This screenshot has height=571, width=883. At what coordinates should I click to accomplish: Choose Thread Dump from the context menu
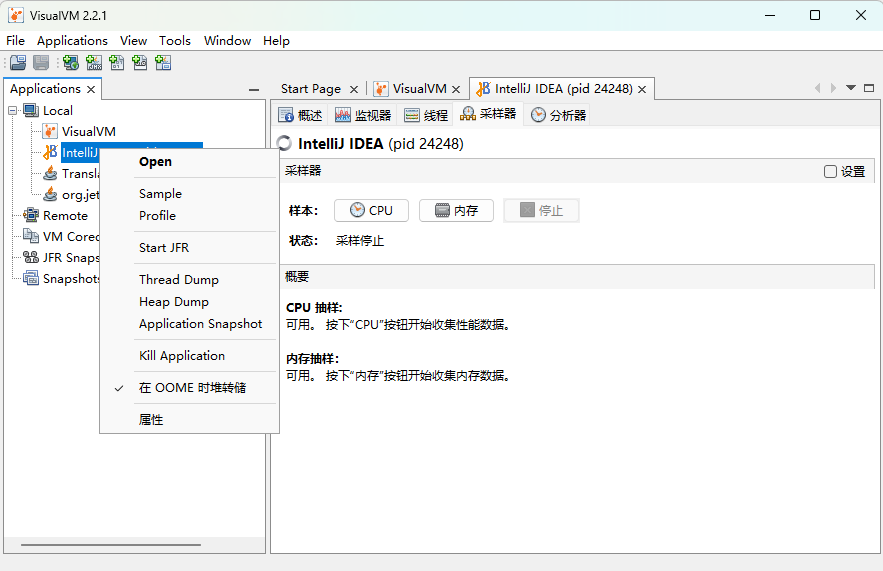(x=189, y=279)
